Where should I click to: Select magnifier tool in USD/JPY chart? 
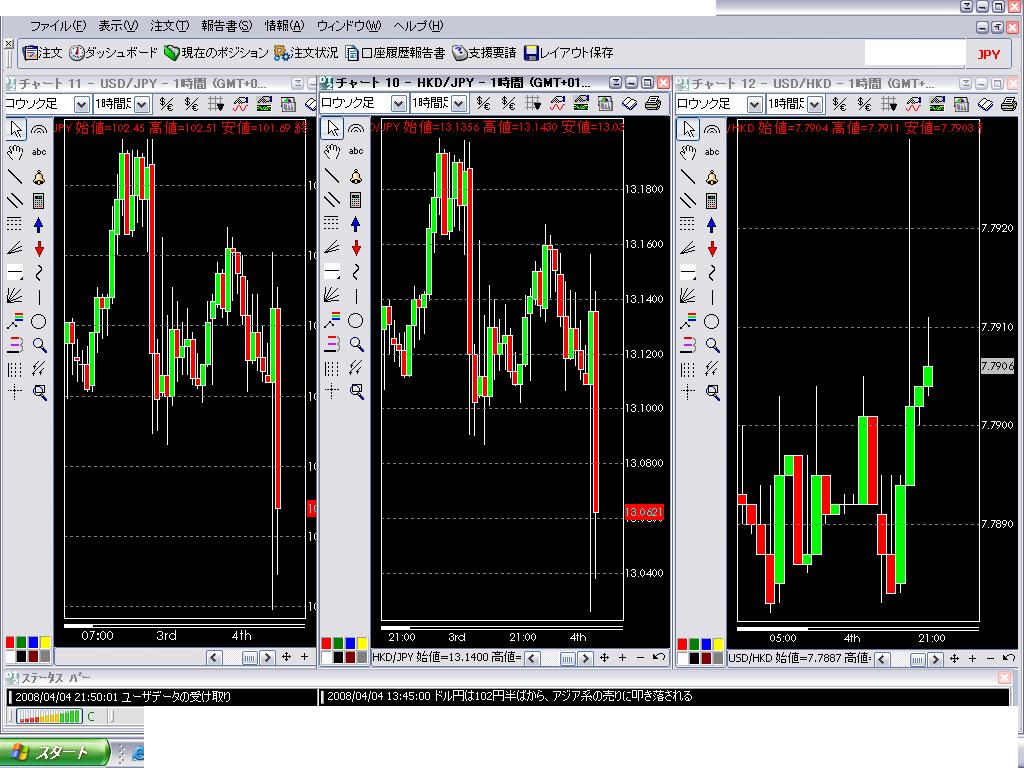[40, 345]
